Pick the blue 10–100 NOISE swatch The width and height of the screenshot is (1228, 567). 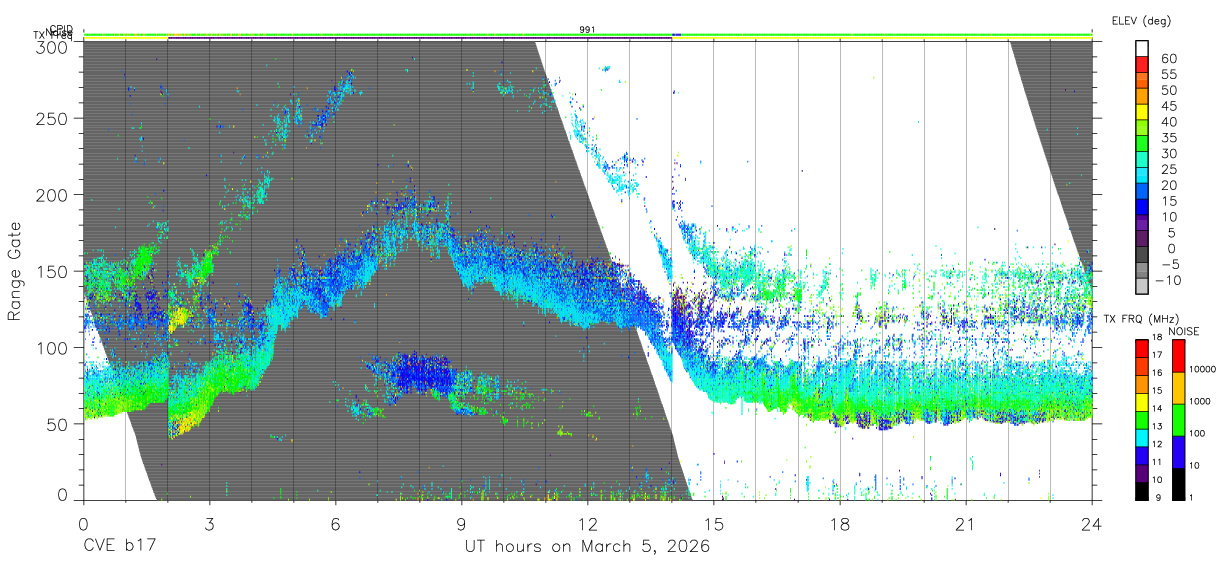1179,452
